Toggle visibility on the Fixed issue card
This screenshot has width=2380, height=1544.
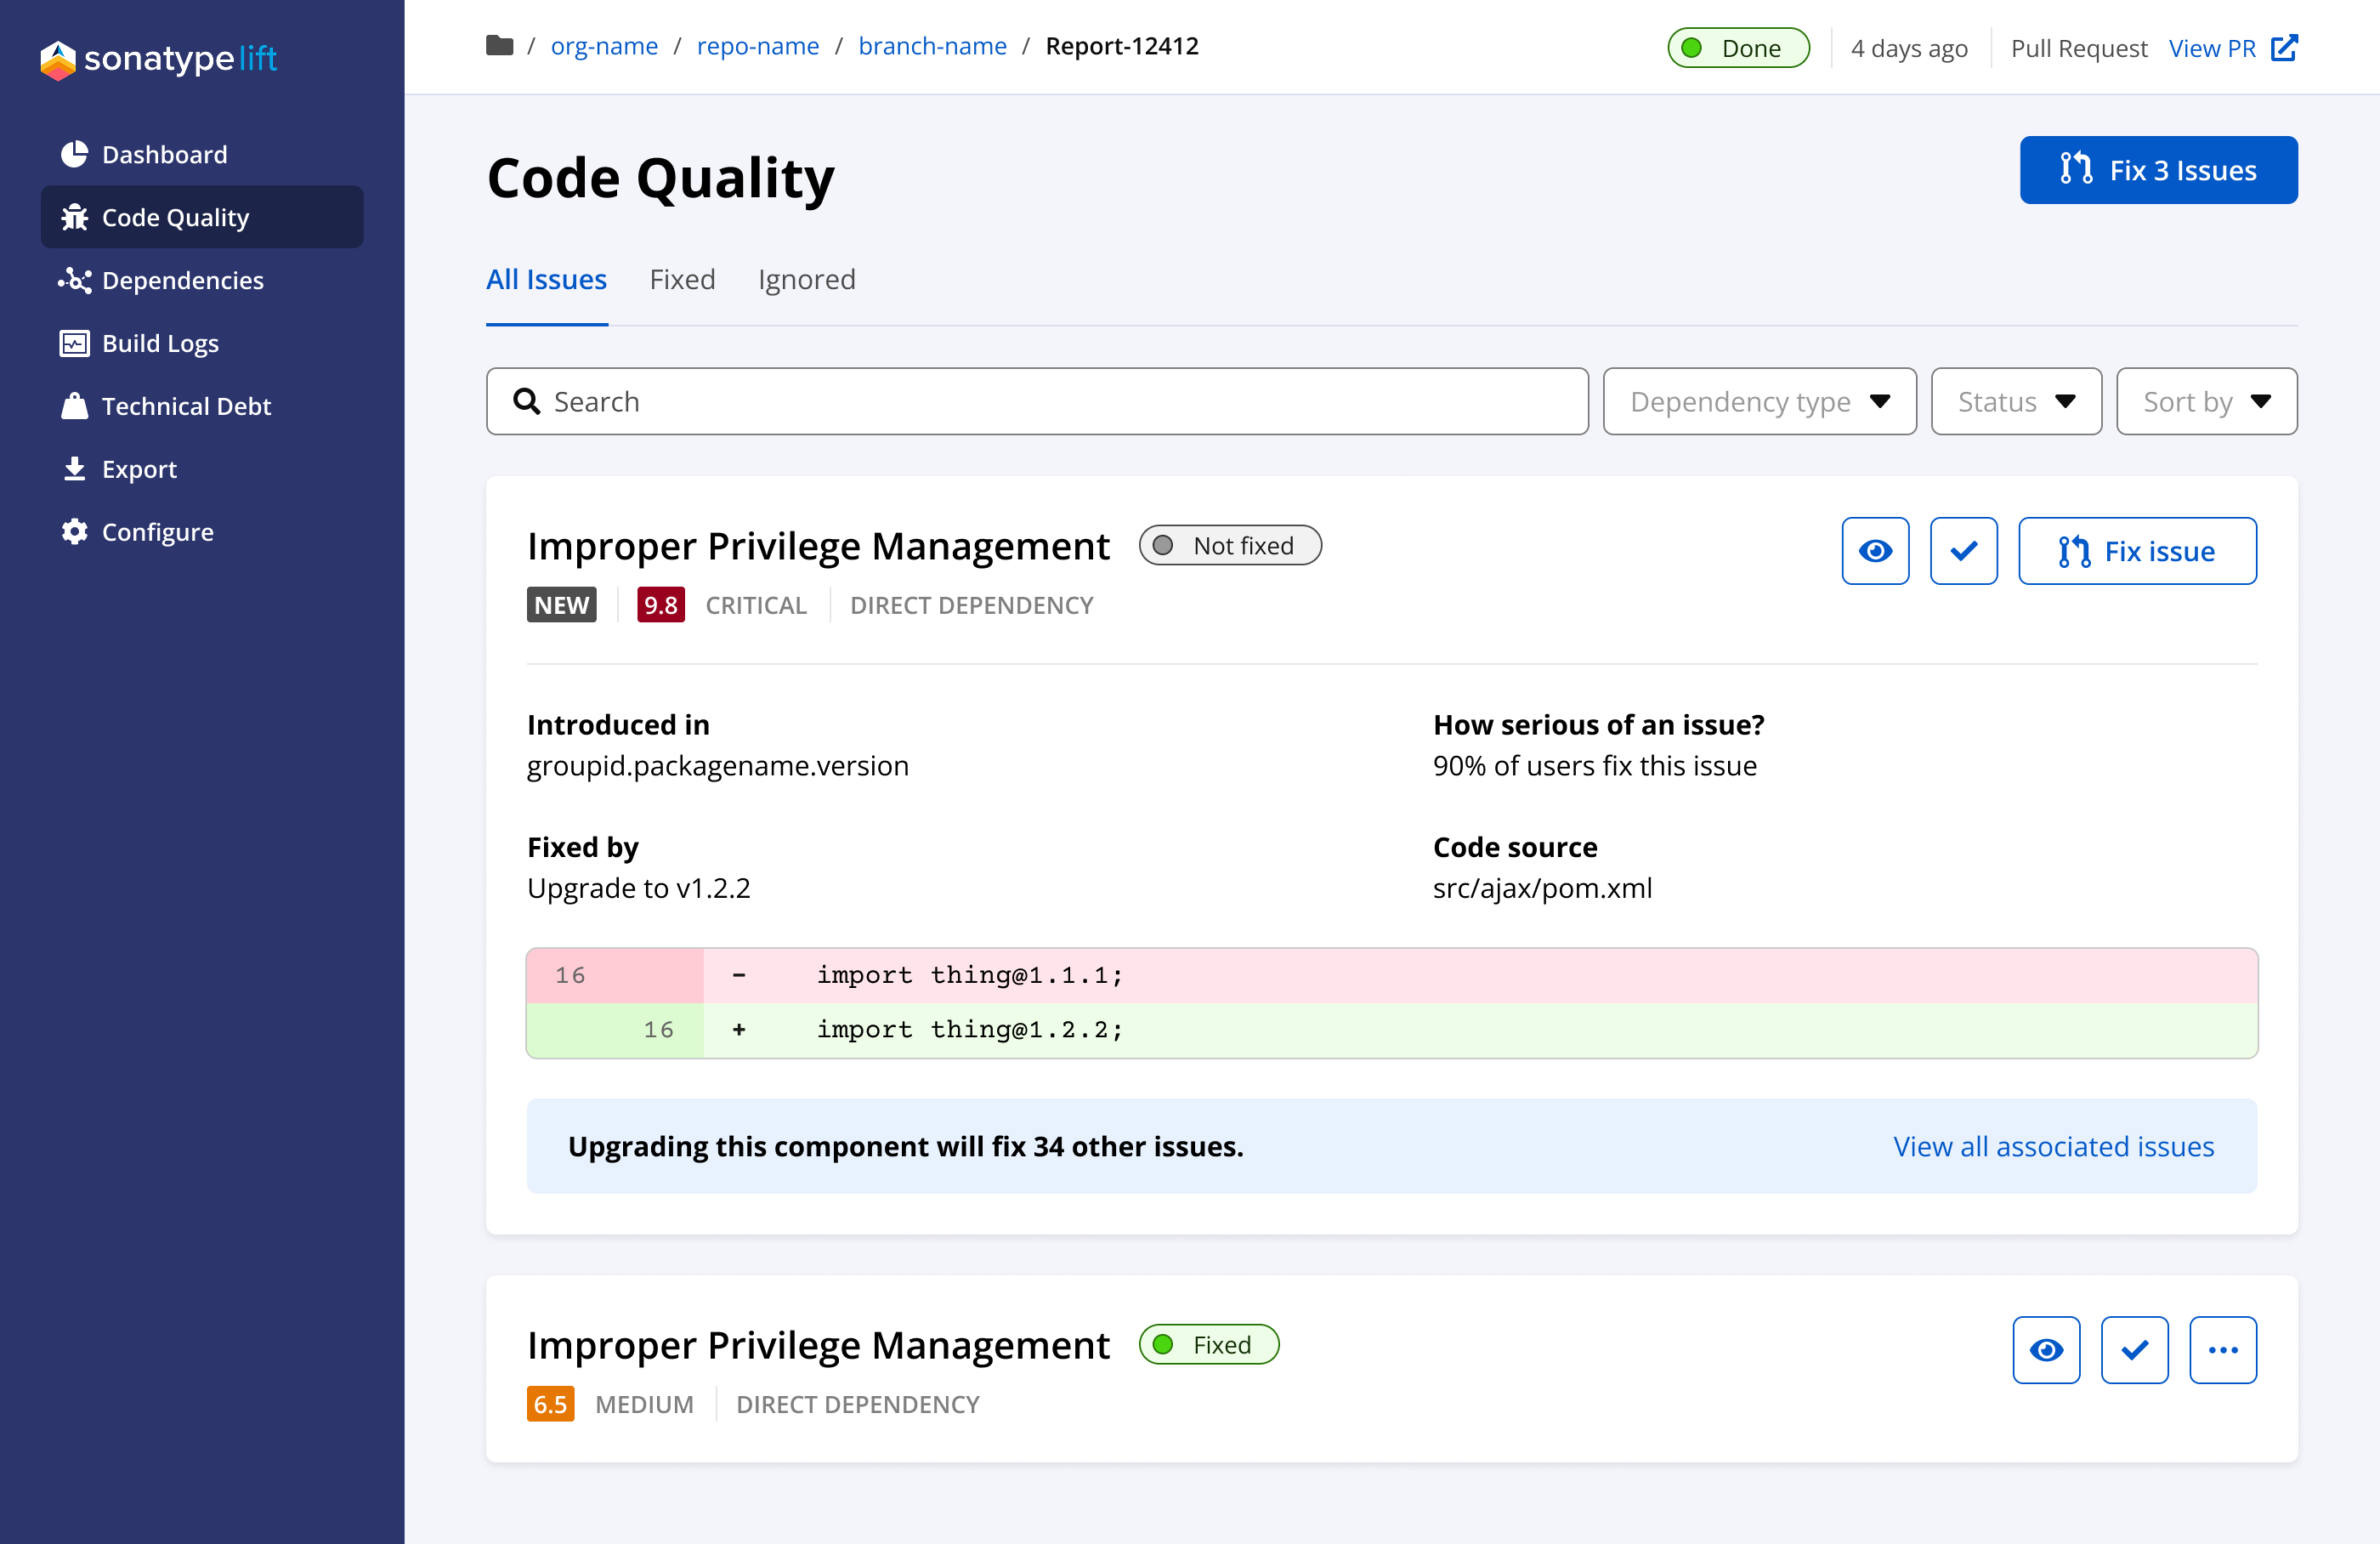click(2046, 1350)
